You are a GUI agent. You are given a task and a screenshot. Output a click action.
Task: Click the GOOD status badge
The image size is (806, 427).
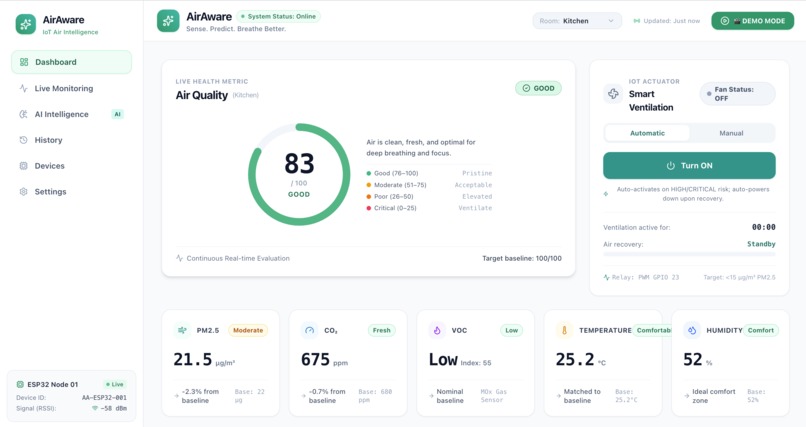538,88
